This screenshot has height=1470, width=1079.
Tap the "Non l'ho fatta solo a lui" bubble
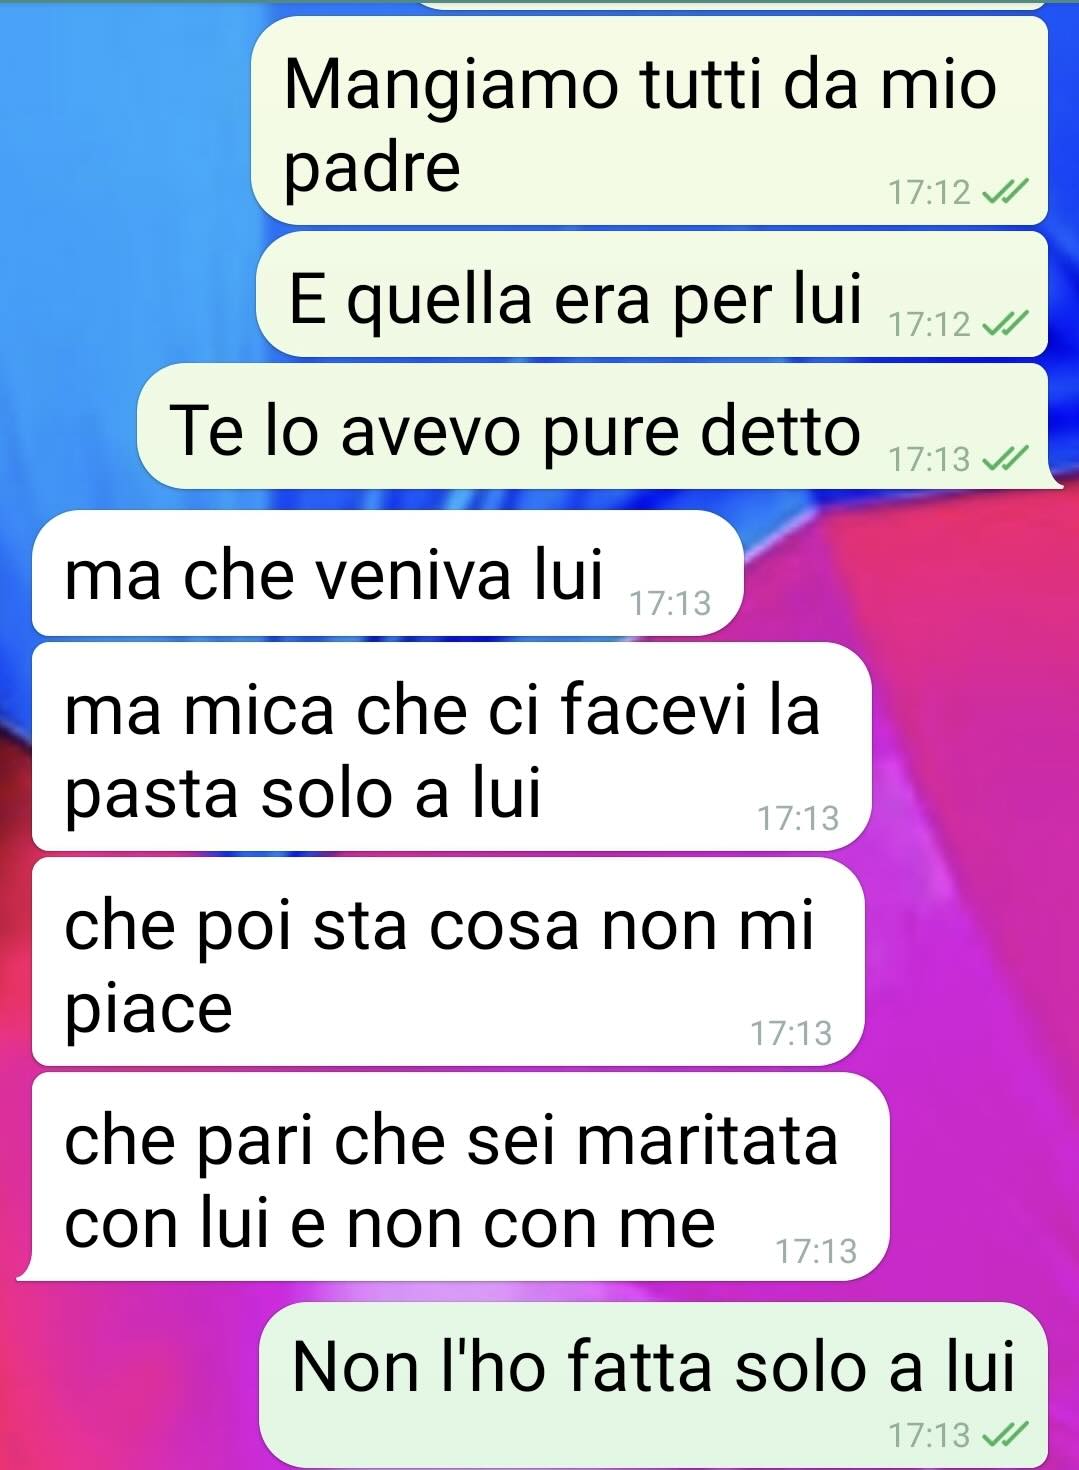653,1385
